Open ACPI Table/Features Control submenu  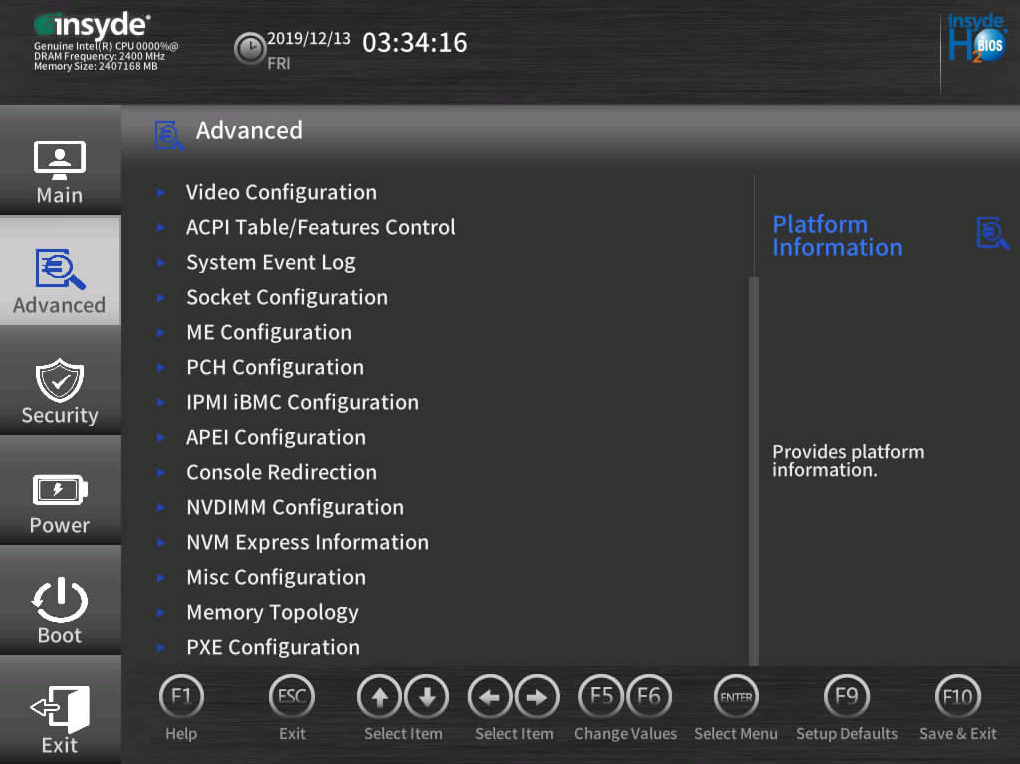point(321,227)
